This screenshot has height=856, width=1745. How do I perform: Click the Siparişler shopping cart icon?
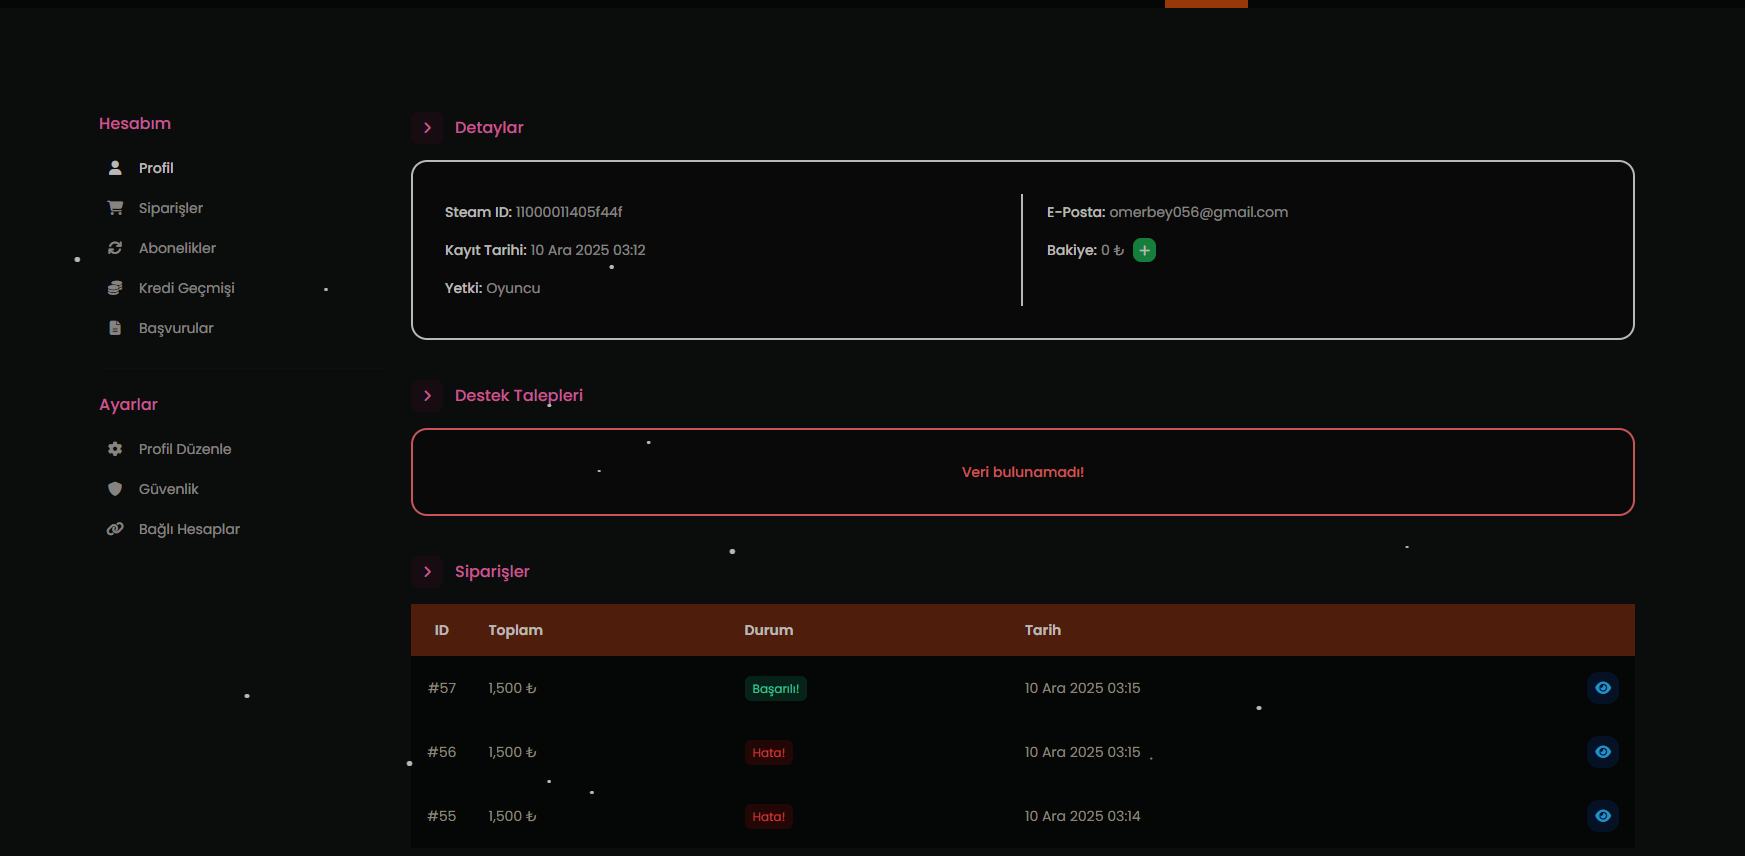(x=115, y=208)
